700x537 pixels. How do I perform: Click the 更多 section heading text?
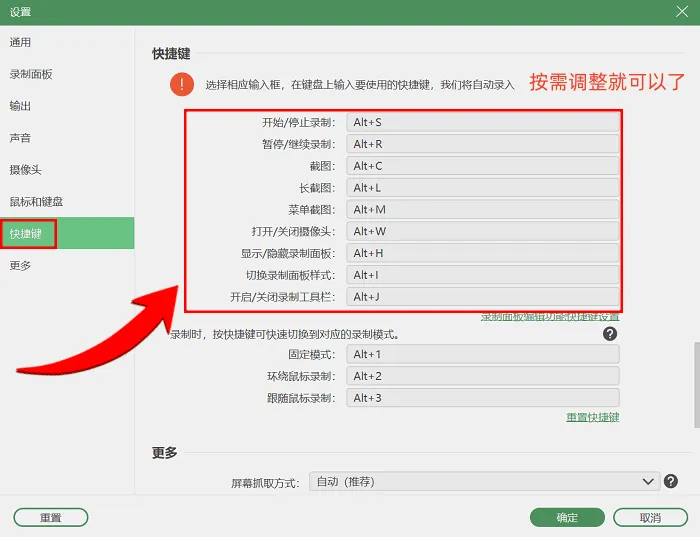165,453
